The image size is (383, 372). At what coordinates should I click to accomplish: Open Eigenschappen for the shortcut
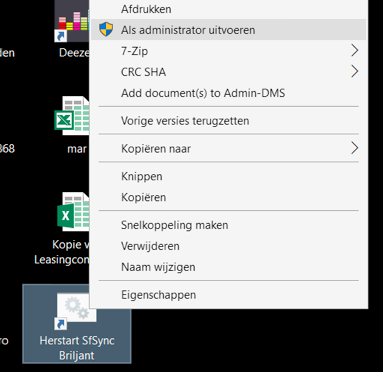click(x=229, y=295)
